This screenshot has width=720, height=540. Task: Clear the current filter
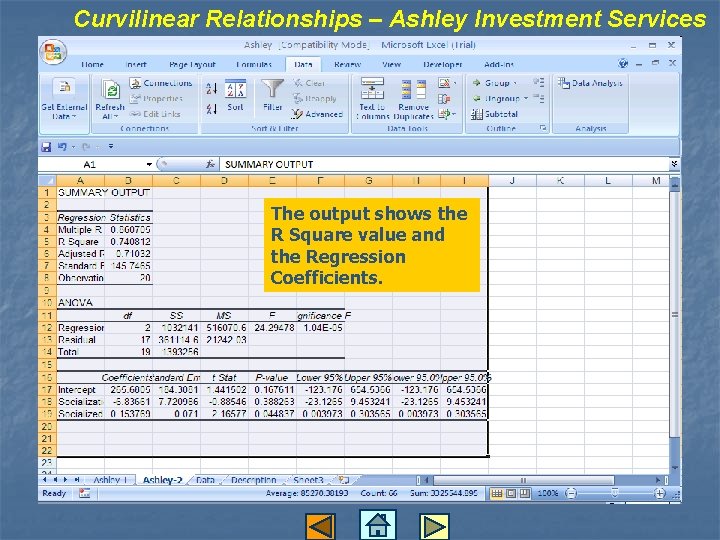(309, 83)
